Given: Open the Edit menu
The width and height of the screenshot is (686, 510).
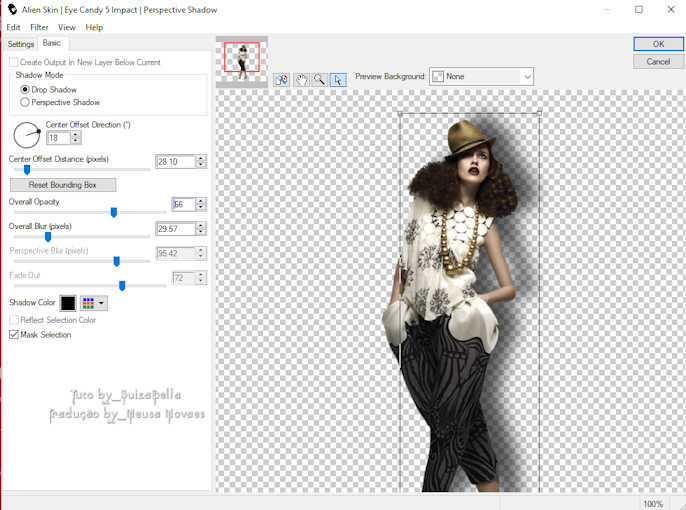Looking at the screenshot, I should (13, 27).
